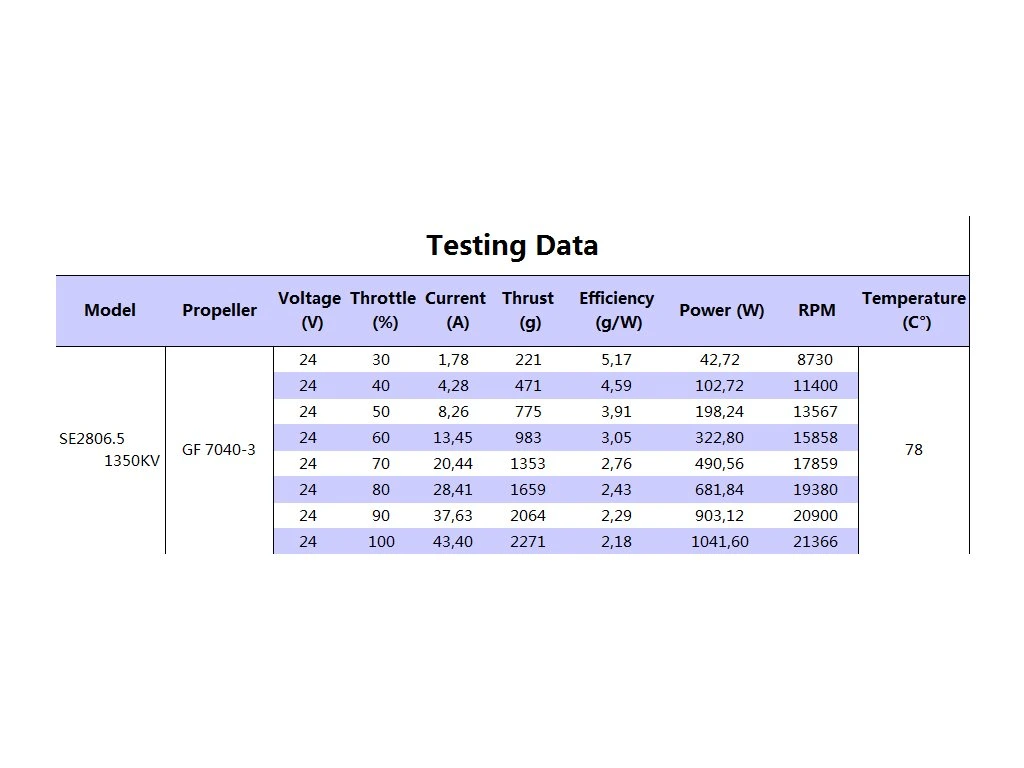
Task: Select the Temperature (C°) header
Action: coord(914,310)
